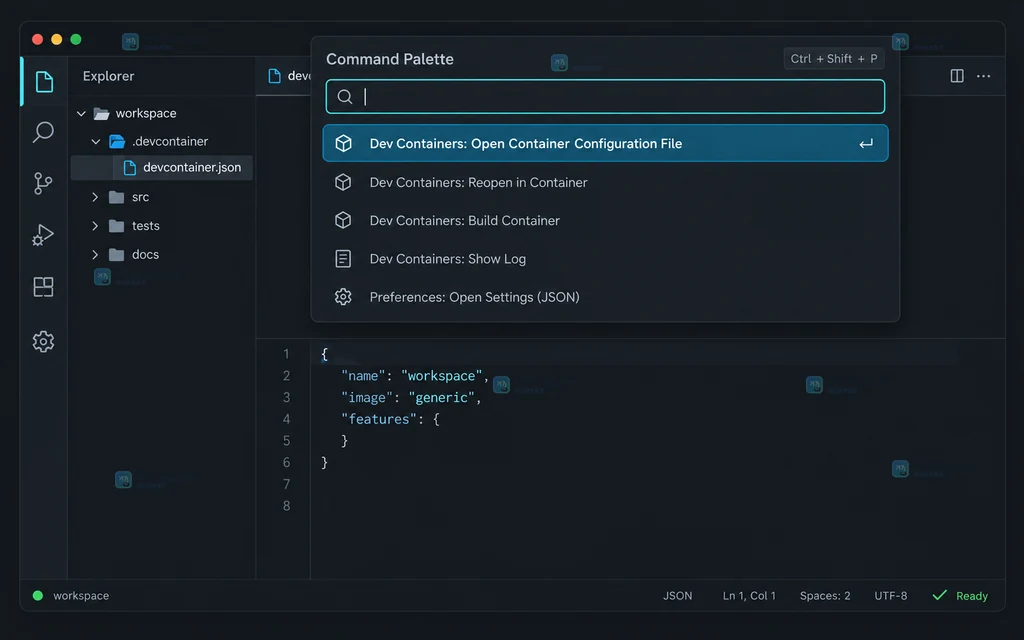Select Dev Containers: Show Log command
Image resolution: width=1024 pixels, height=640 pixels.
[x=605, y=259]
